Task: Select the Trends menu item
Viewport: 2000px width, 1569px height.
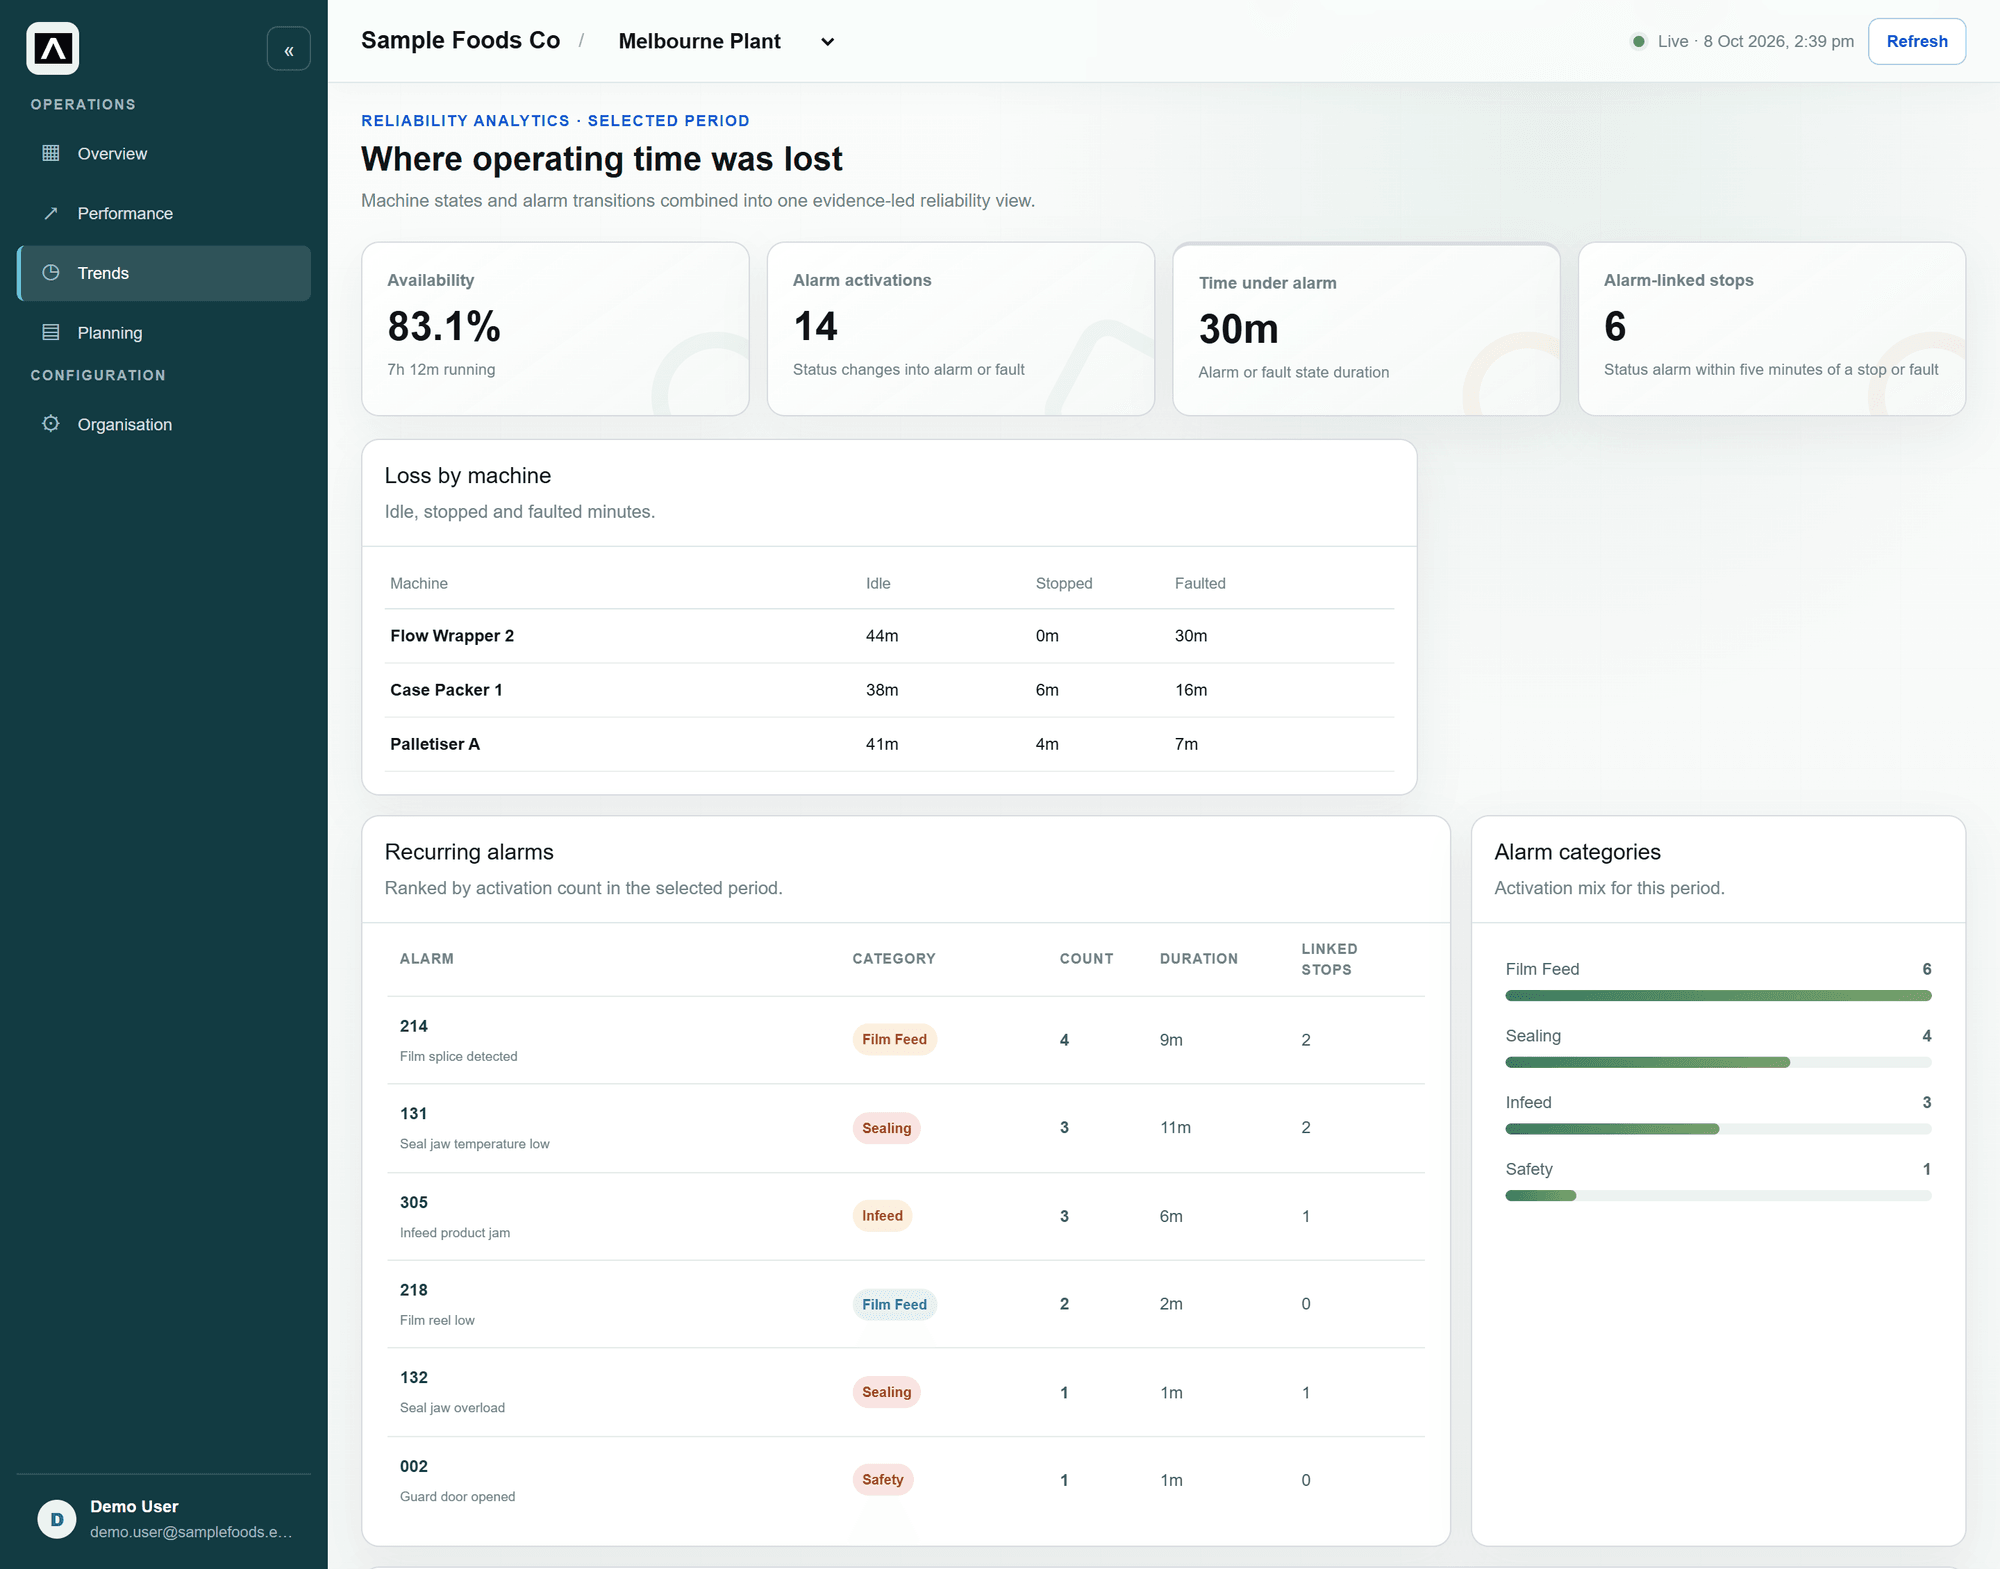Action: tap(164, 273)
